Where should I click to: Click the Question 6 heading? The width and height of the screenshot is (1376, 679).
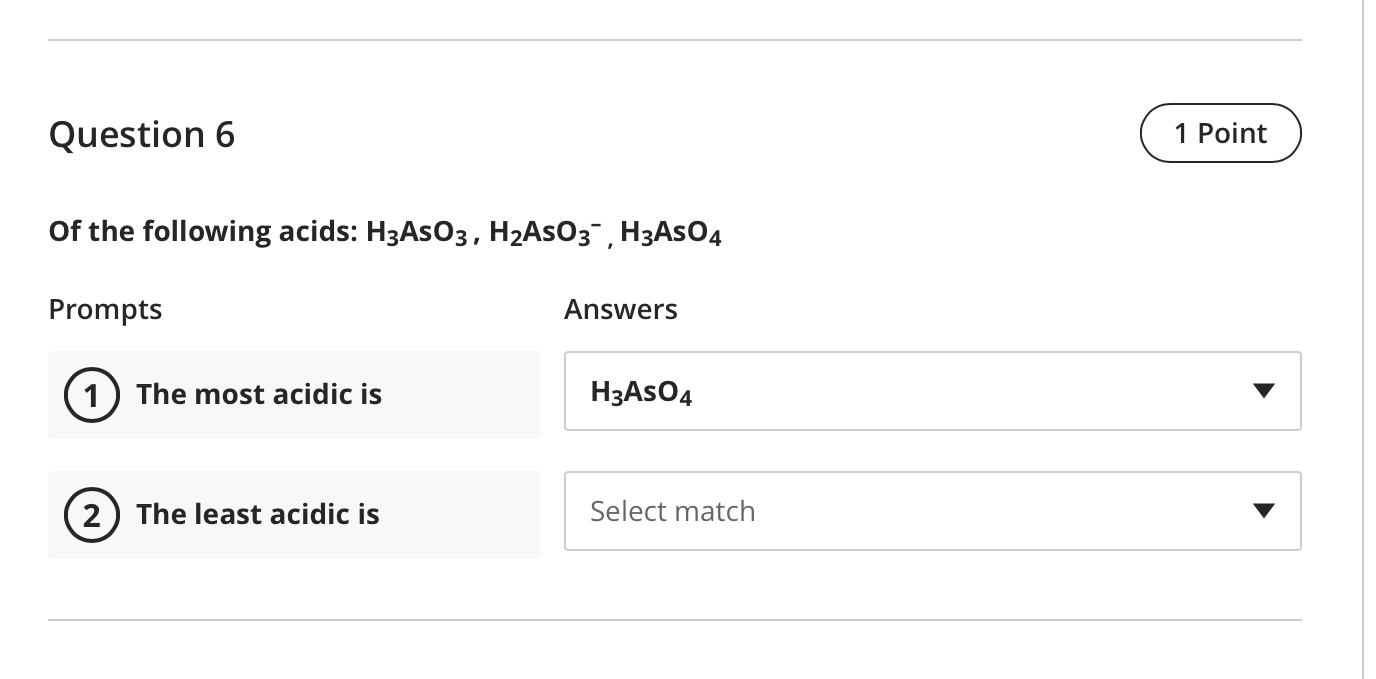142,134
